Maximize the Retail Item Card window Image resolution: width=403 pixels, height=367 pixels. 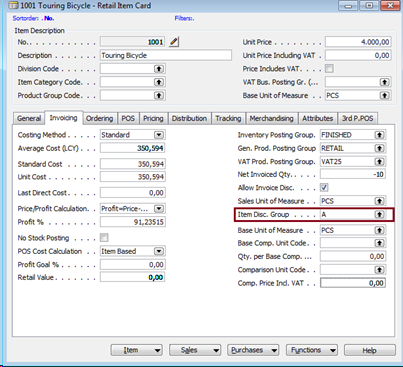click(369, 5)
